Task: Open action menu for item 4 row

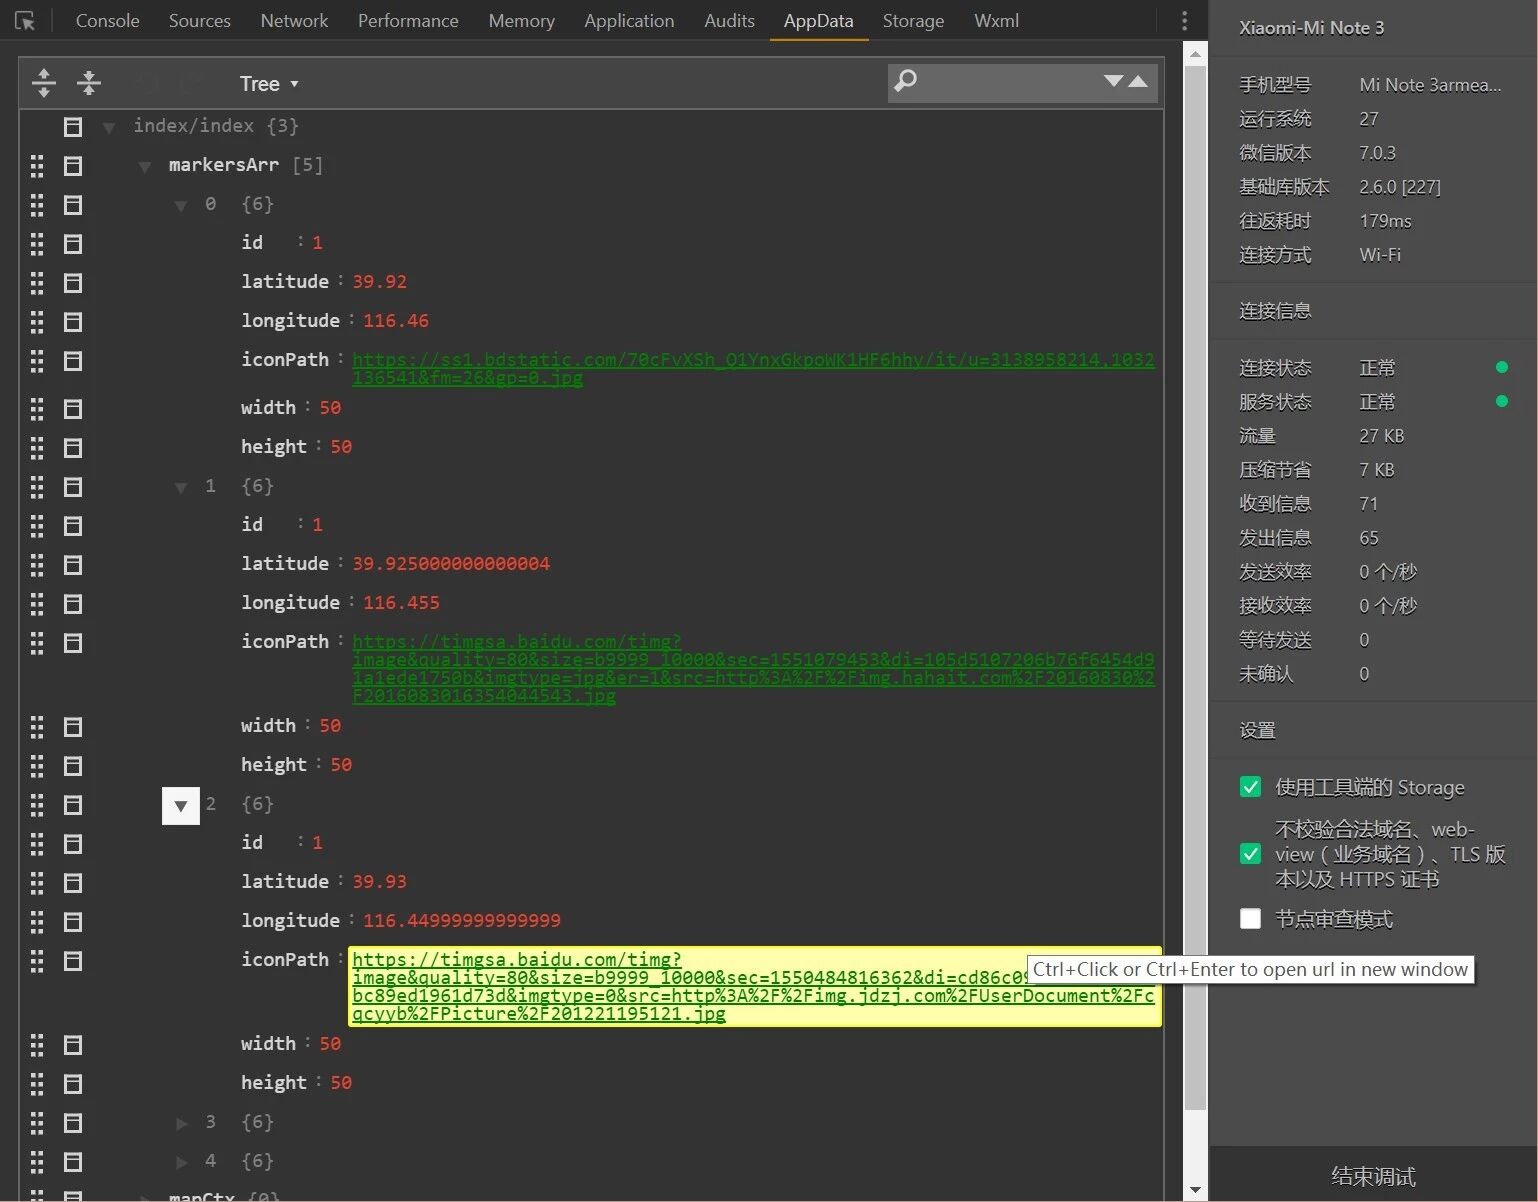Action: coord(73,1162)
